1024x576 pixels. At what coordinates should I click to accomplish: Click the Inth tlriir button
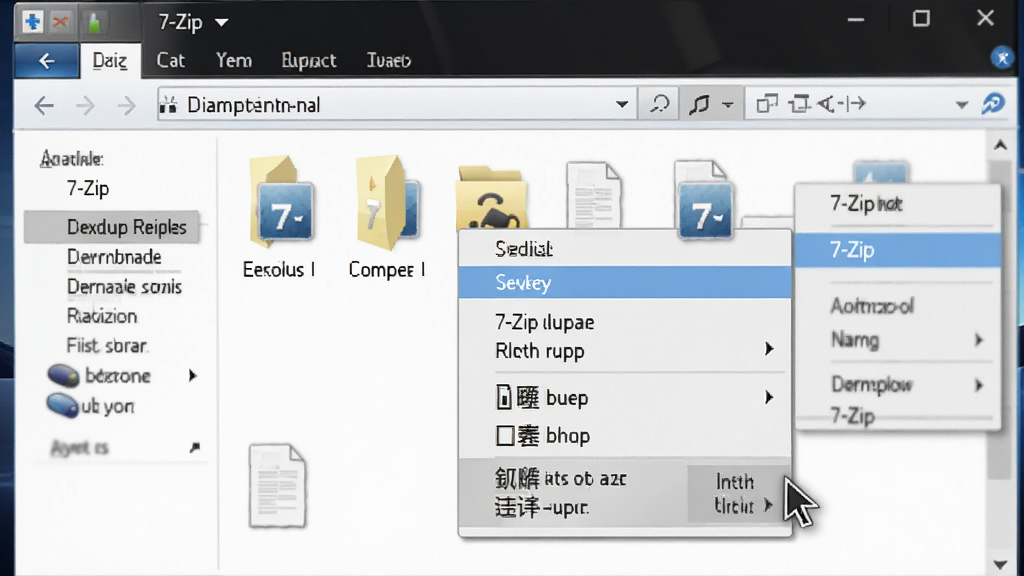click(739, 494)
